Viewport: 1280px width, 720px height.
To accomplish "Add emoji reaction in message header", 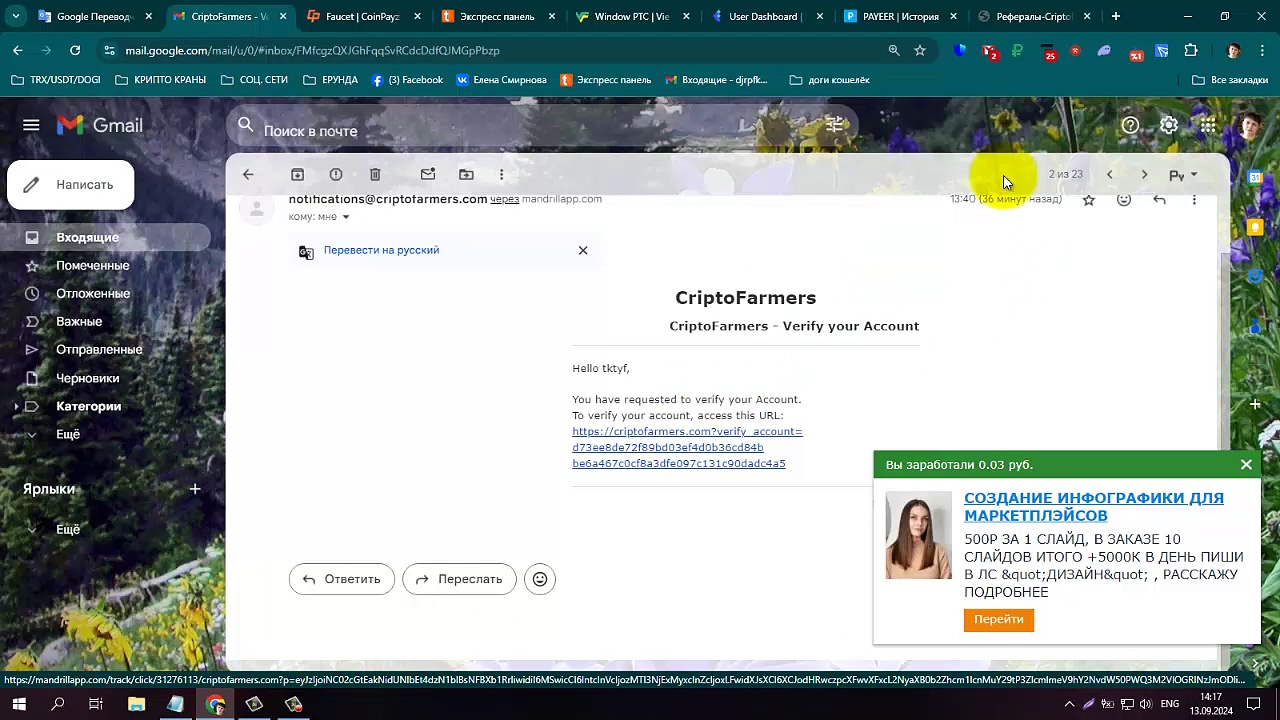I will pos(1124,200).
